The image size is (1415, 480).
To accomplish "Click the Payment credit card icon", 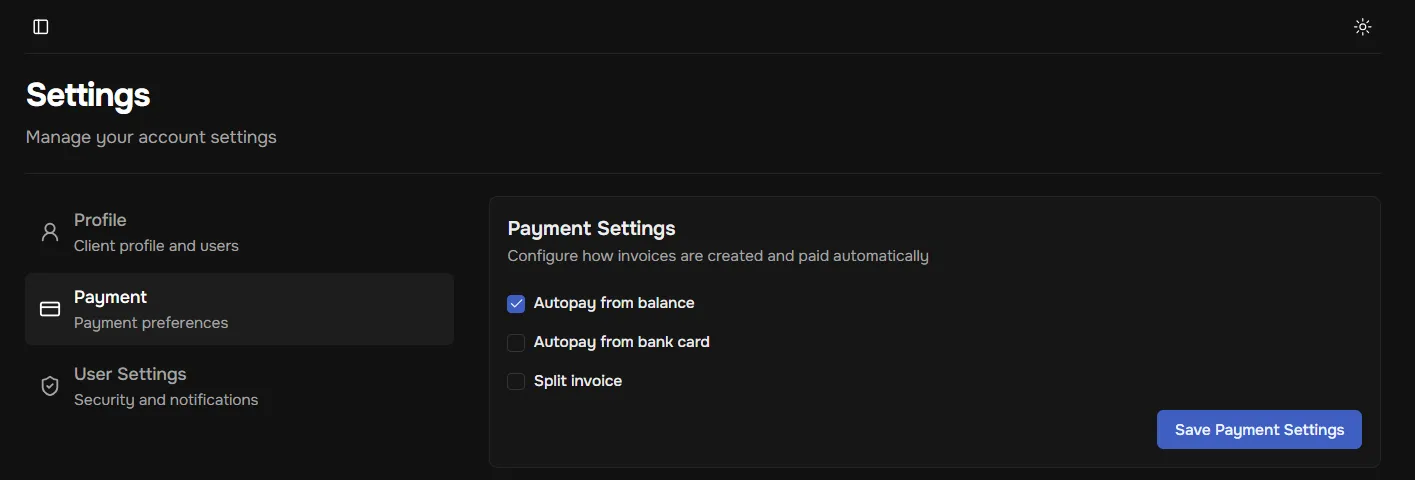I will 50,309.
